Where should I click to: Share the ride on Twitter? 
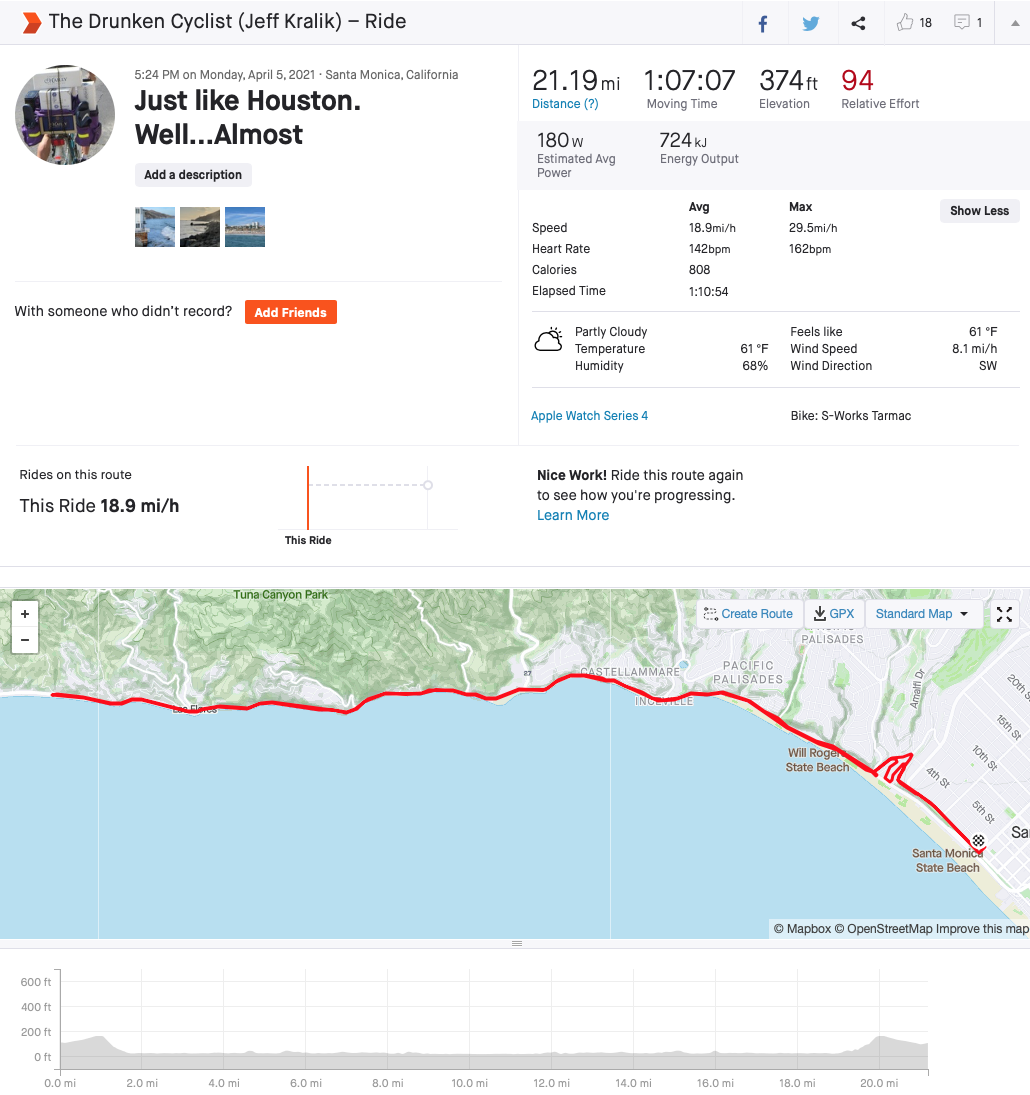810,23
